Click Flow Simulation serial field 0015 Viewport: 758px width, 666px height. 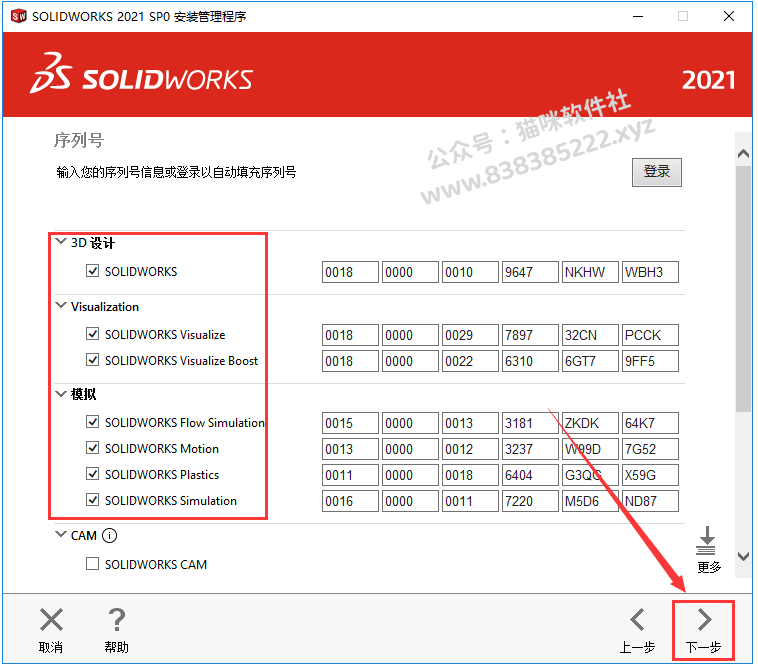(351, 423)
